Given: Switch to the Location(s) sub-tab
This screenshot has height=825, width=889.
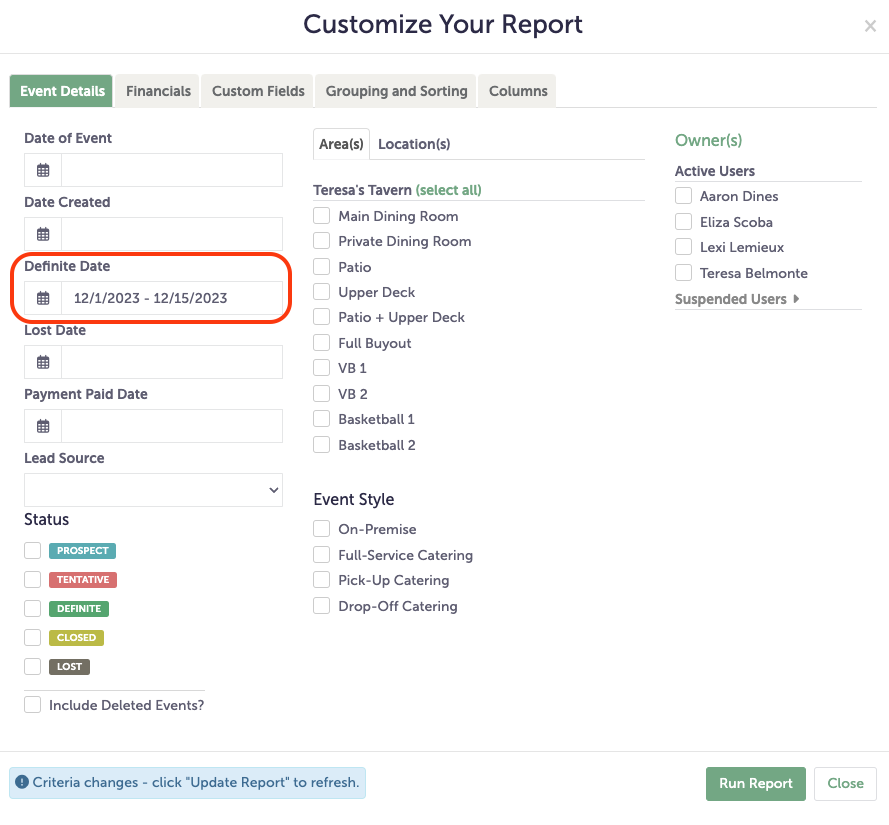Looking at the screenshot, I should [414, 144].
